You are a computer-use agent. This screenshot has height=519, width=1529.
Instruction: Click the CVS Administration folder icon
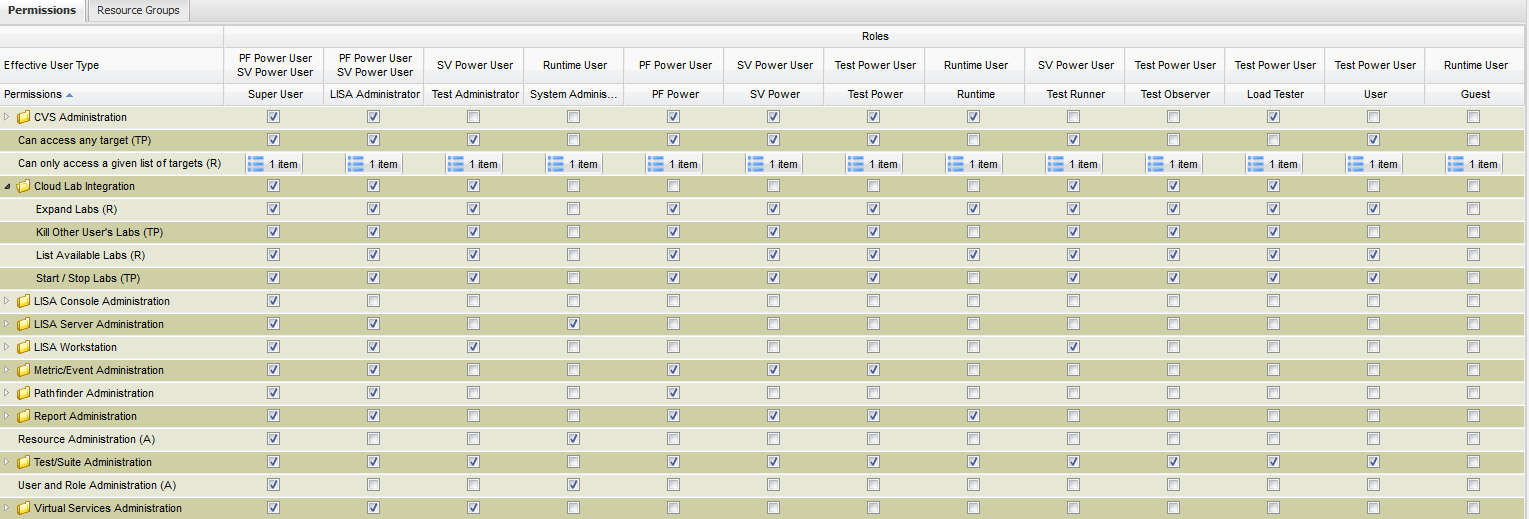click(23, 117)
